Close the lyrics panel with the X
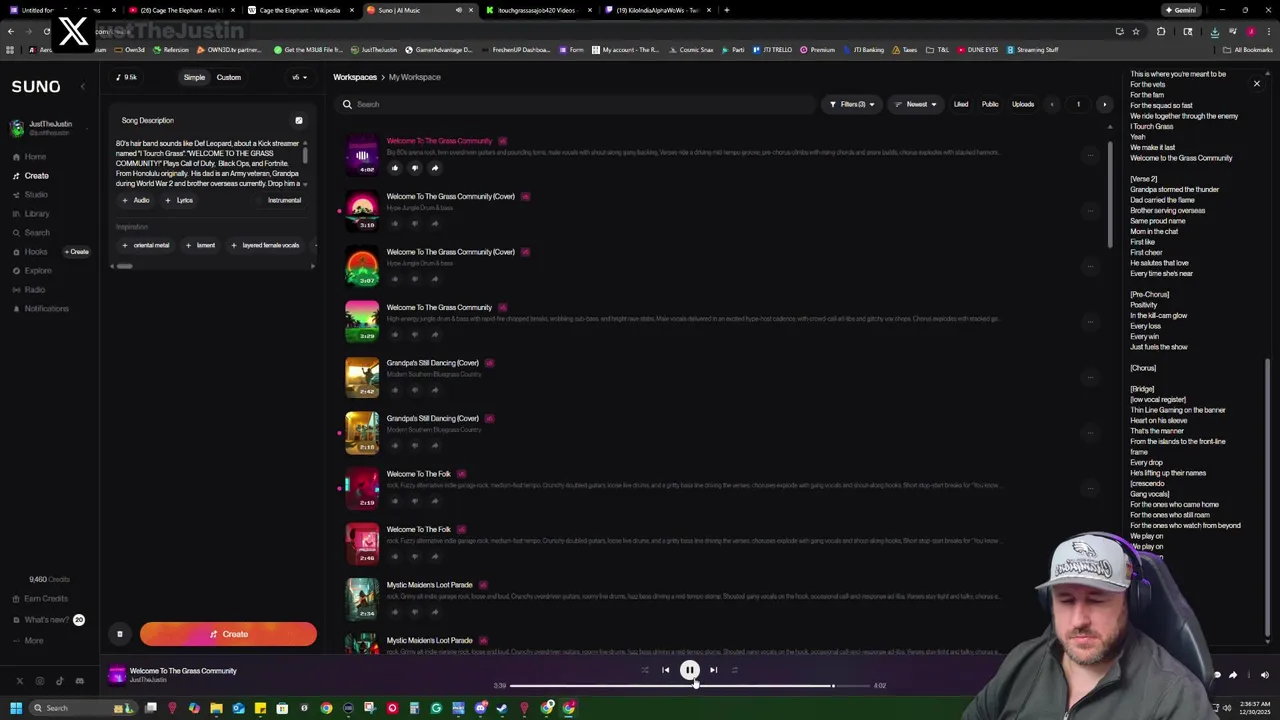The height and width of the screenshot is (720, 1280). coord(1257,84)
